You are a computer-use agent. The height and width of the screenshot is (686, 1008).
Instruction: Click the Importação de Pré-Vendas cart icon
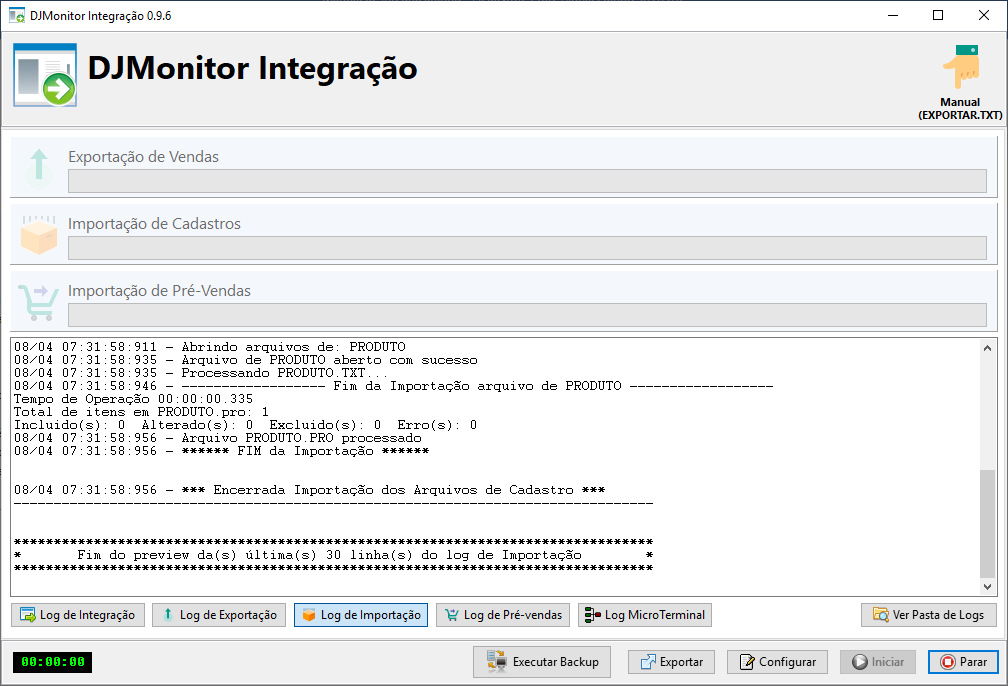pyautogui.click(x=38, y=302)
